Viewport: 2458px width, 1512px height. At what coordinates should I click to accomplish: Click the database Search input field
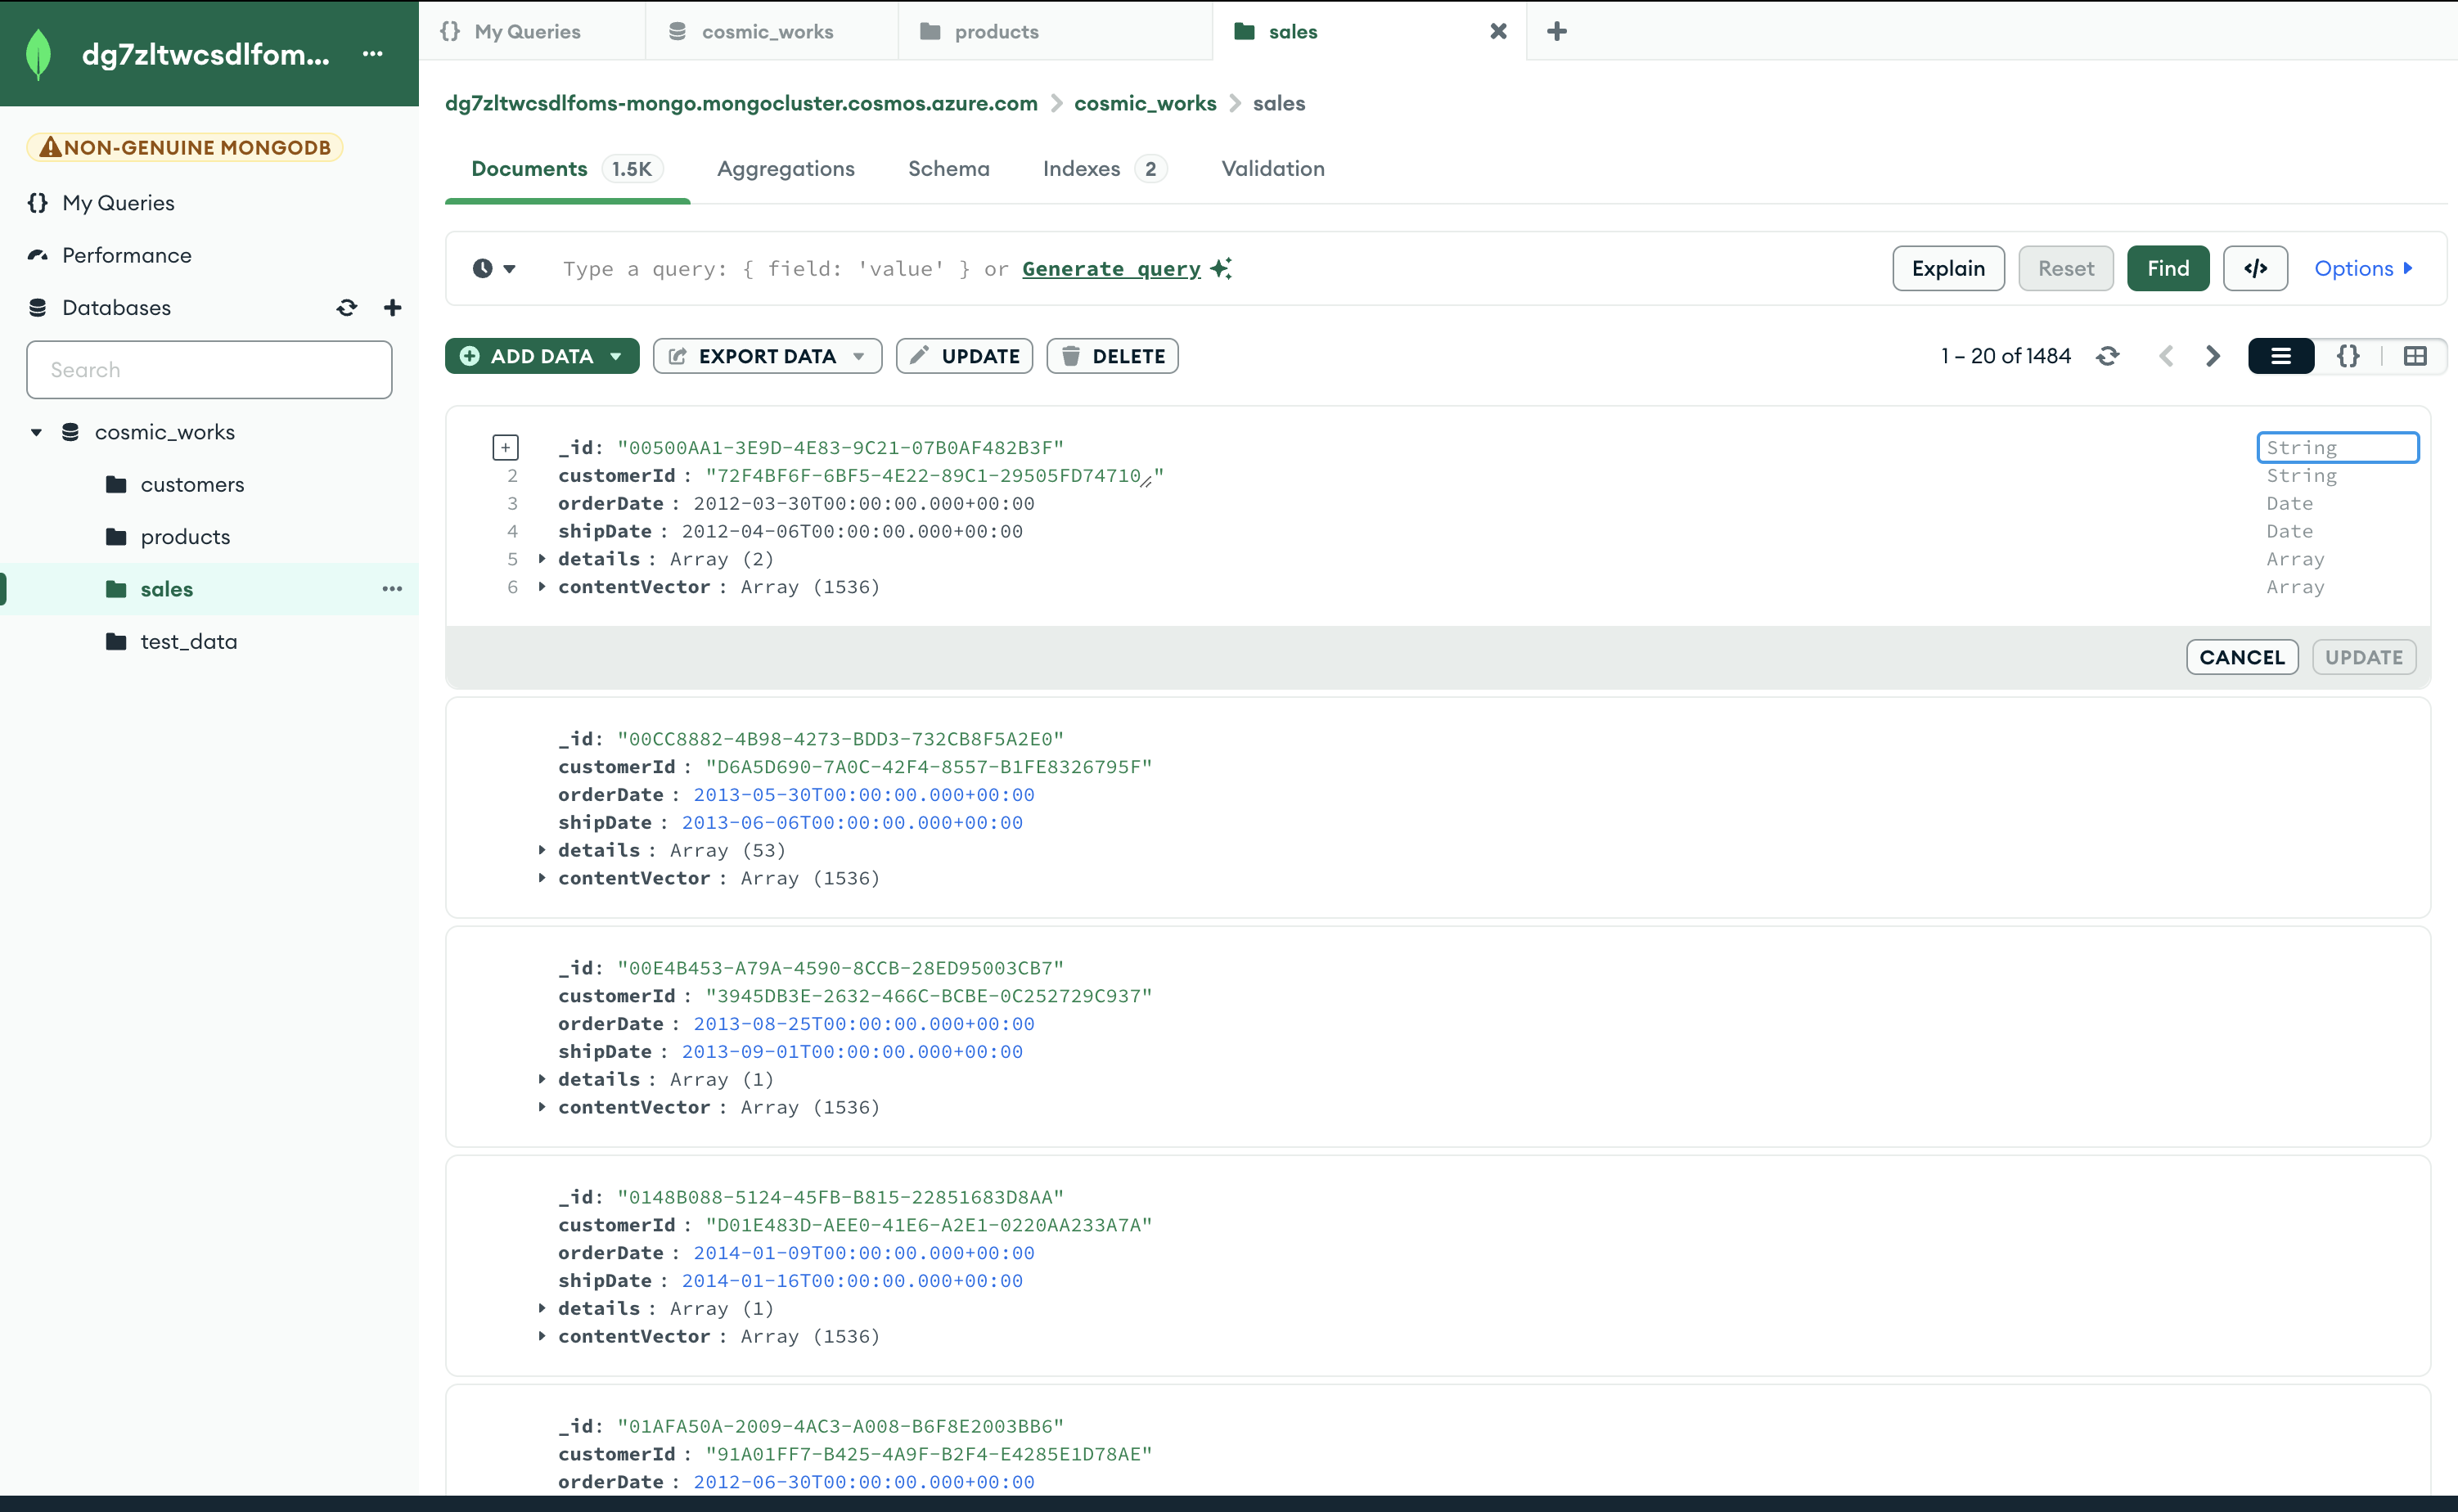[209, 370]
